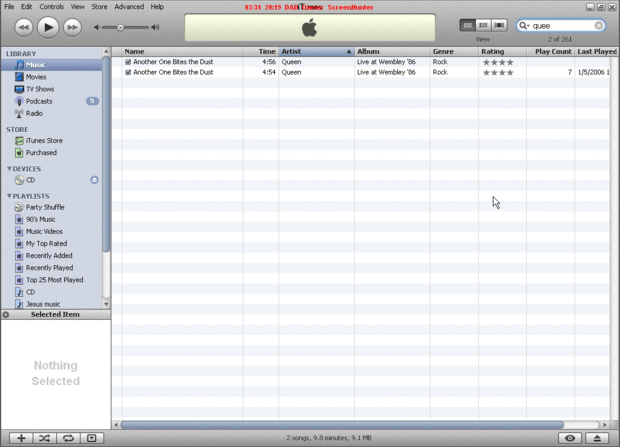Toggle the repeat icon in bottom bar

[68, 438]
